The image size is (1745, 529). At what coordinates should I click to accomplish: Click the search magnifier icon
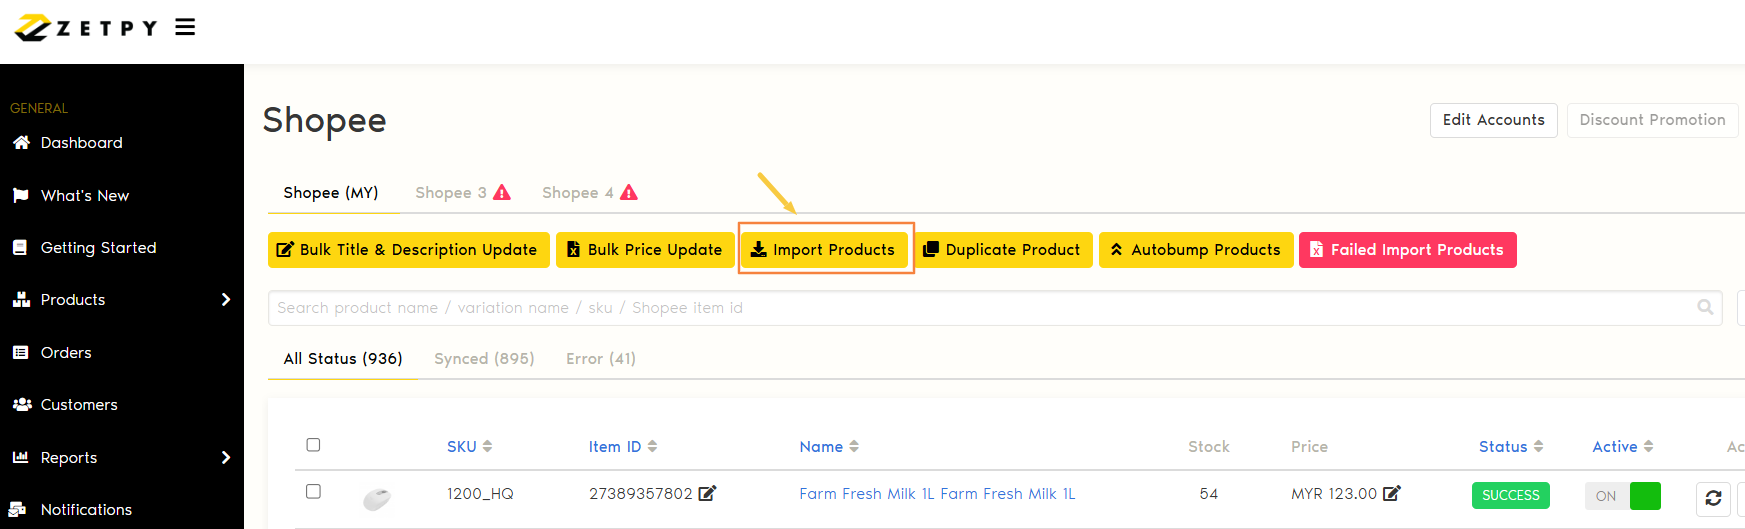pyautogui.click(x=1705, y=307)
